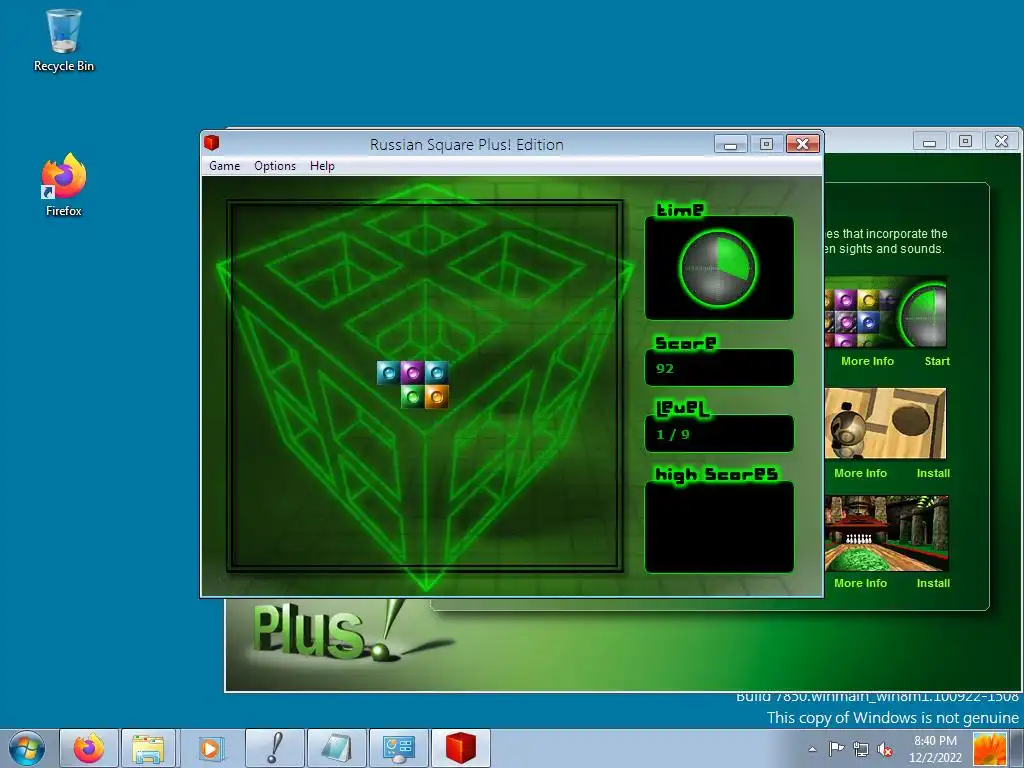Click the purple block in falling piece
1024x768 pixels.
[412, 372]
